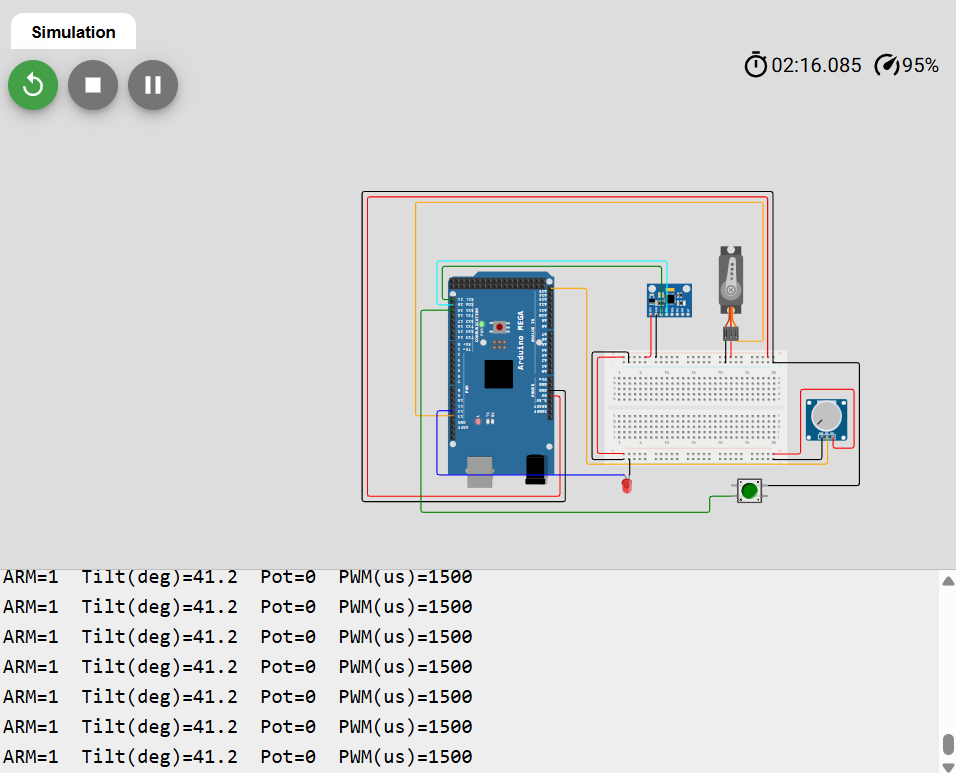The height and width of the screenshot is (773, 956).
Task: Pause the simulation
Action: pyautogui.click(x=153, y=85)
